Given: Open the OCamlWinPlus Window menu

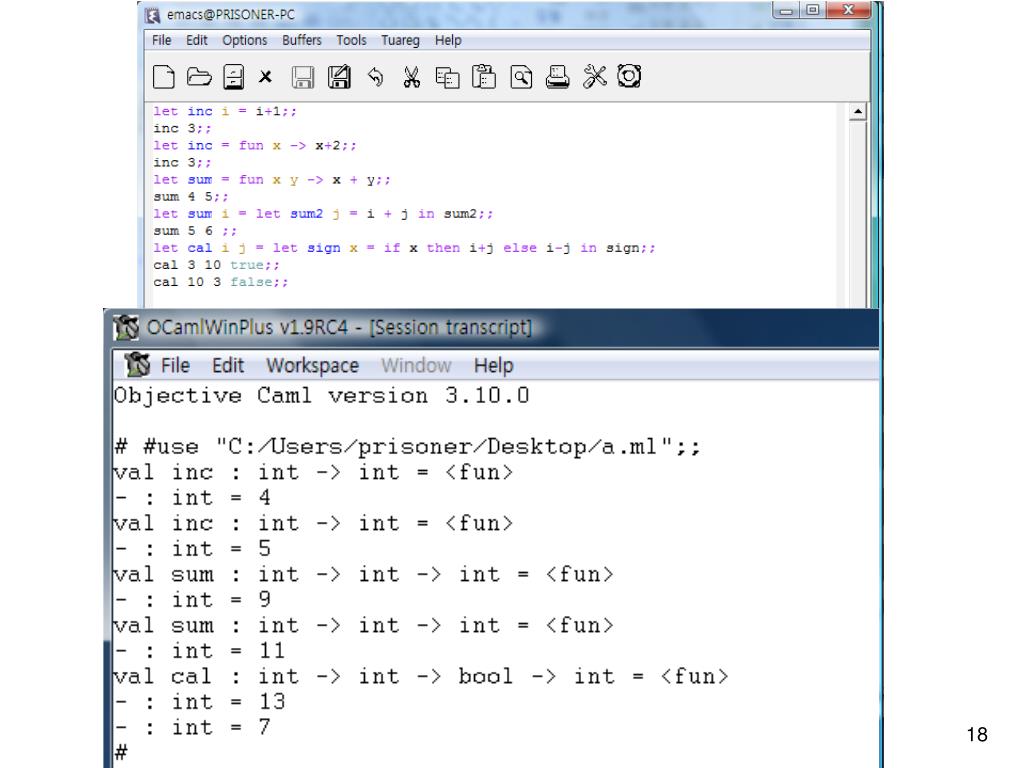Looking at the screenshot, I should pos(416,365).
